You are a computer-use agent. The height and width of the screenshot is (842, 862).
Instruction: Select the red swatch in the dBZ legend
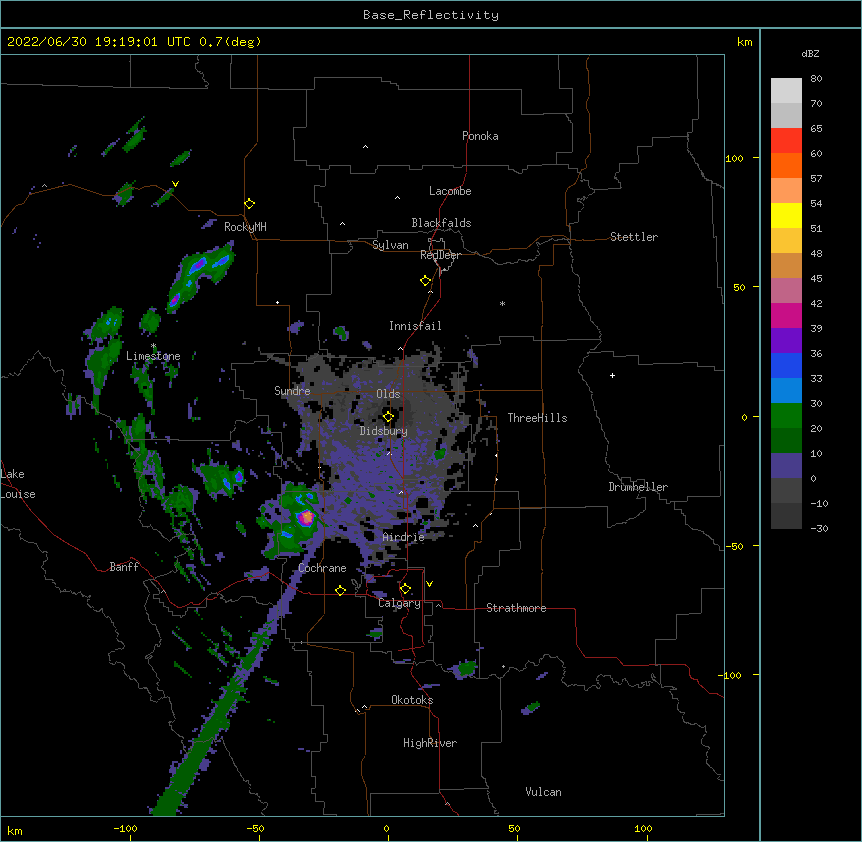coord(786,140)
